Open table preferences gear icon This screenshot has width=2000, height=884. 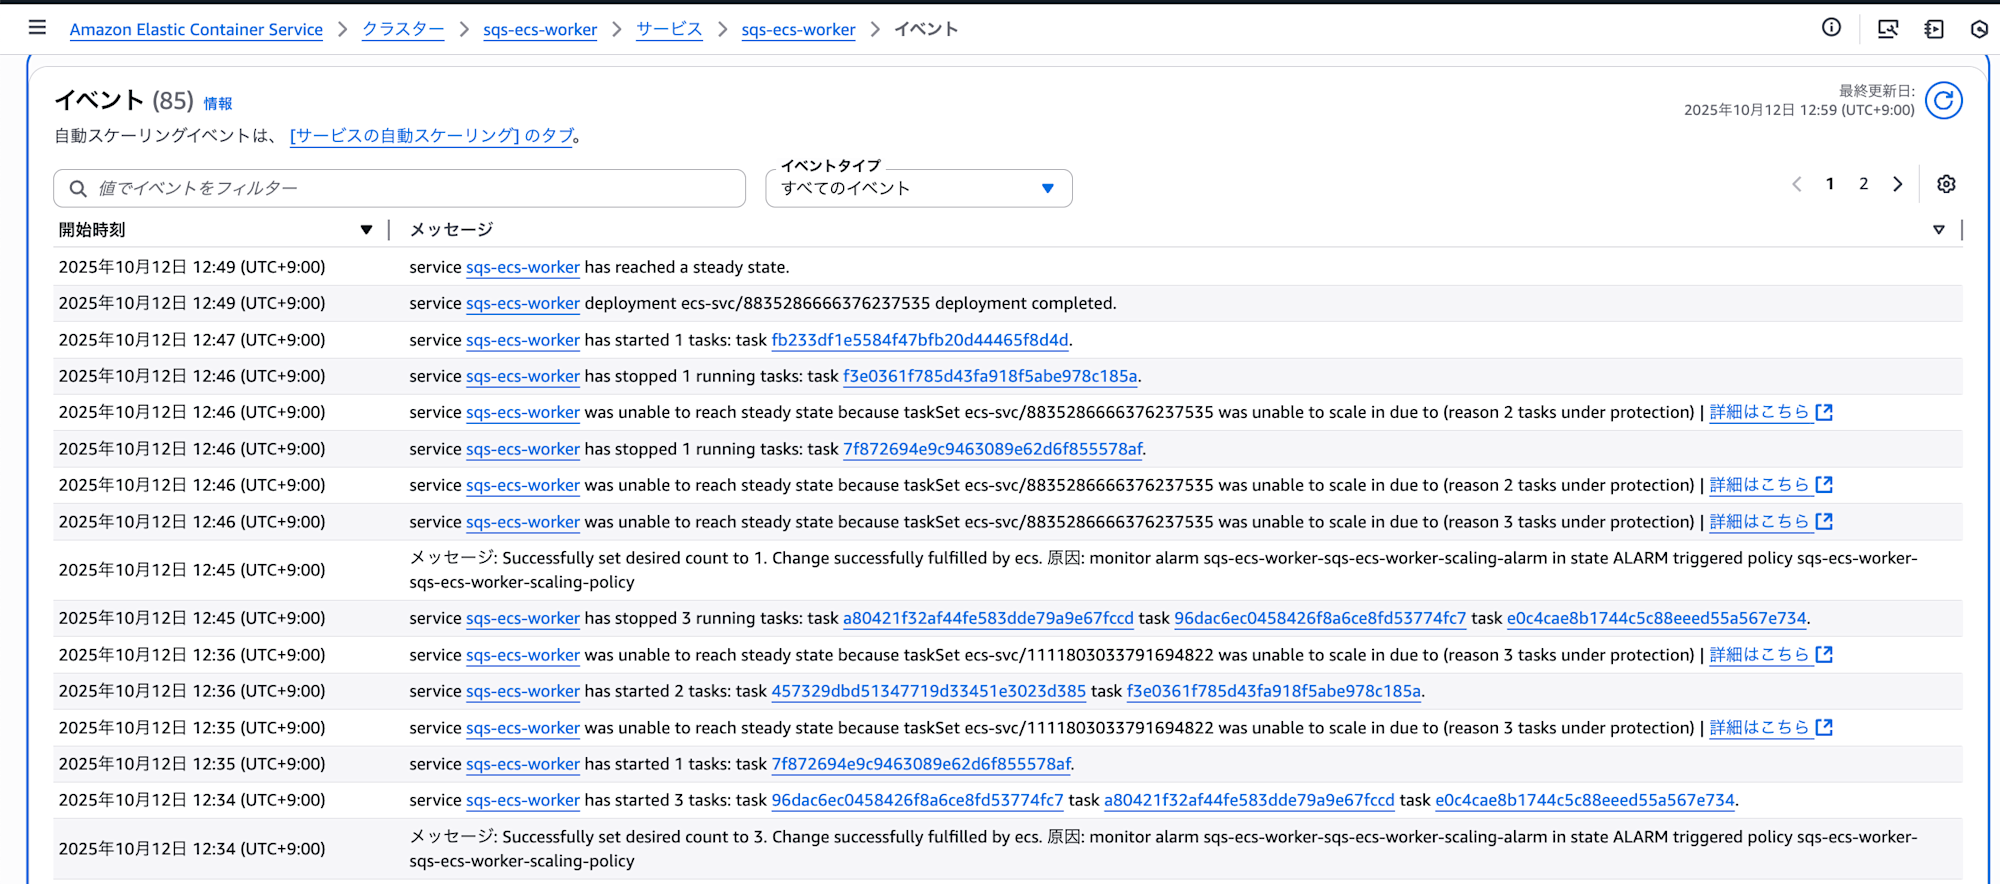[x=1945, y=184]
